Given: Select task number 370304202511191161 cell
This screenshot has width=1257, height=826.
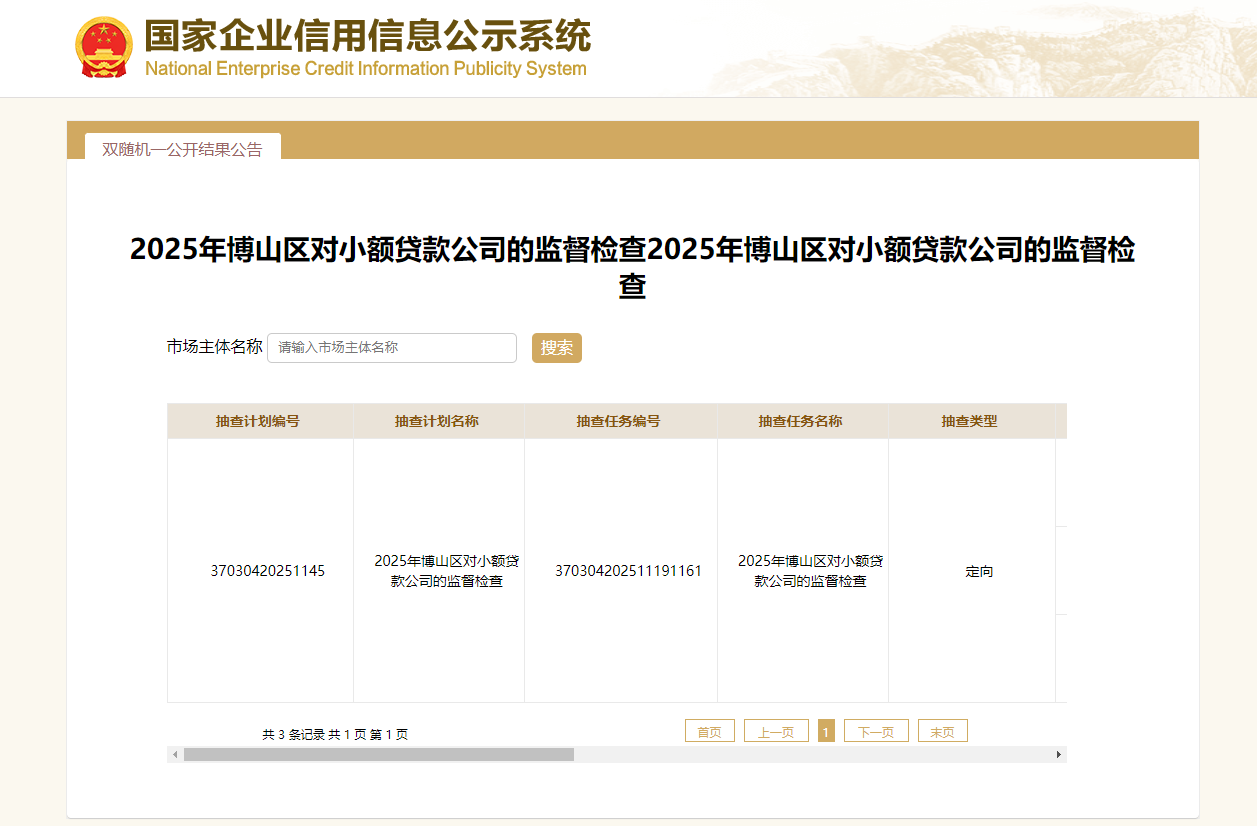Looking at the screenshot, I should point(628,571).
